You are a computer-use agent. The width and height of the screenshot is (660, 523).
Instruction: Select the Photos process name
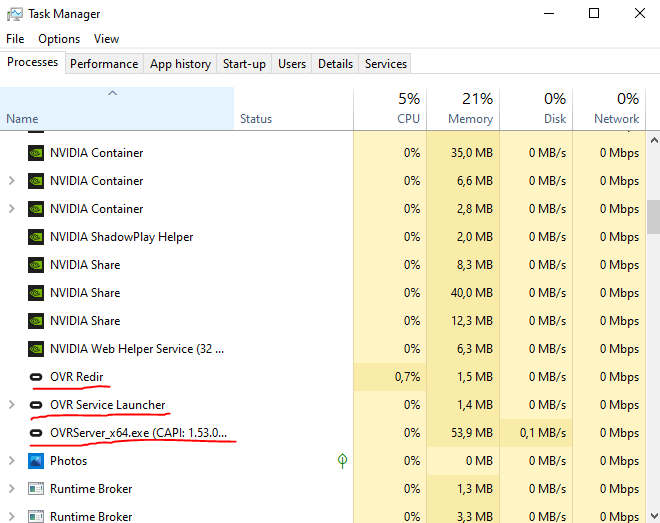69,461
